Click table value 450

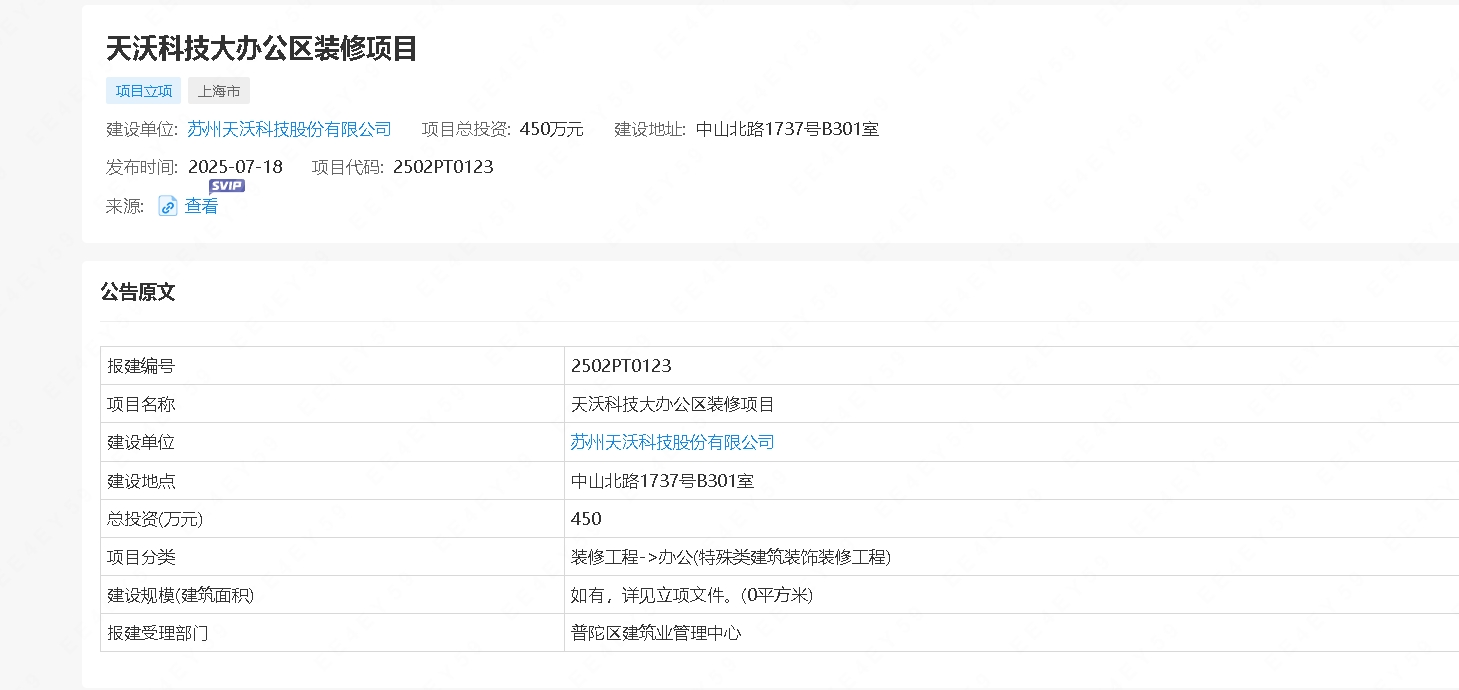(x=586, y=519)
